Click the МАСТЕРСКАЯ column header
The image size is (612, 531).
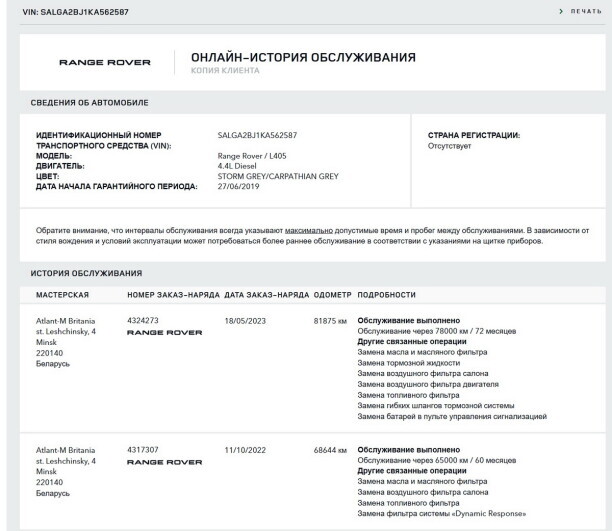point(63,295)
